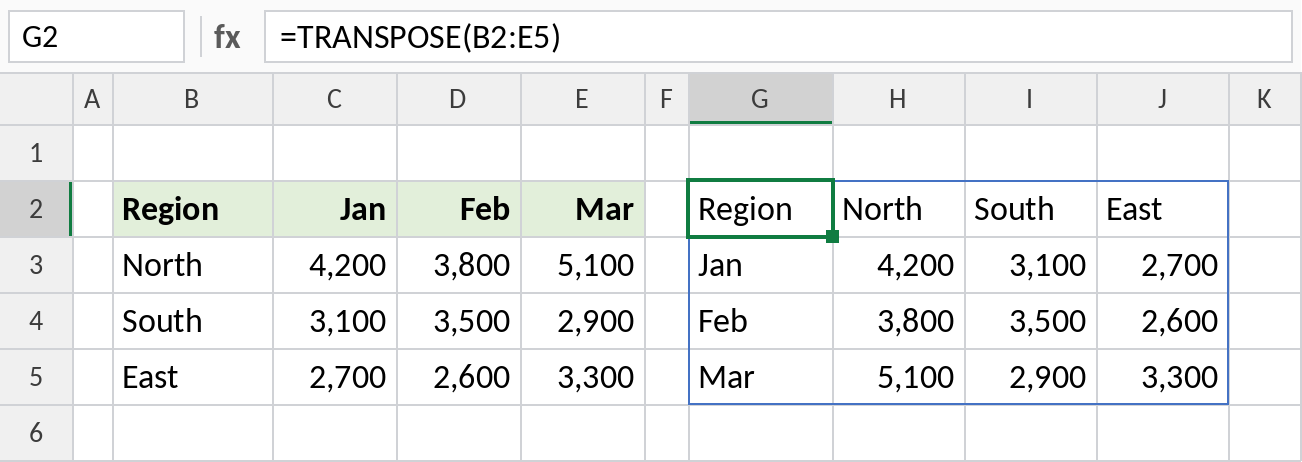Viewport: 1302px width, 462px height.
Task: Select column C header
Action: pyautogui.click(x=335, y=99)
